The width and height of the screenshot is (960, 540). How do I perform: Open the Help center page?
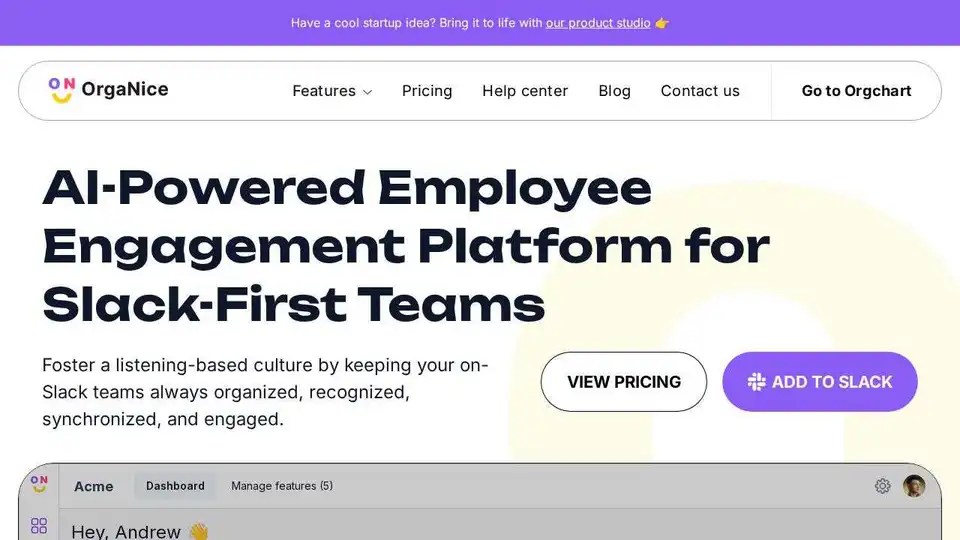[x=525, y=91]
